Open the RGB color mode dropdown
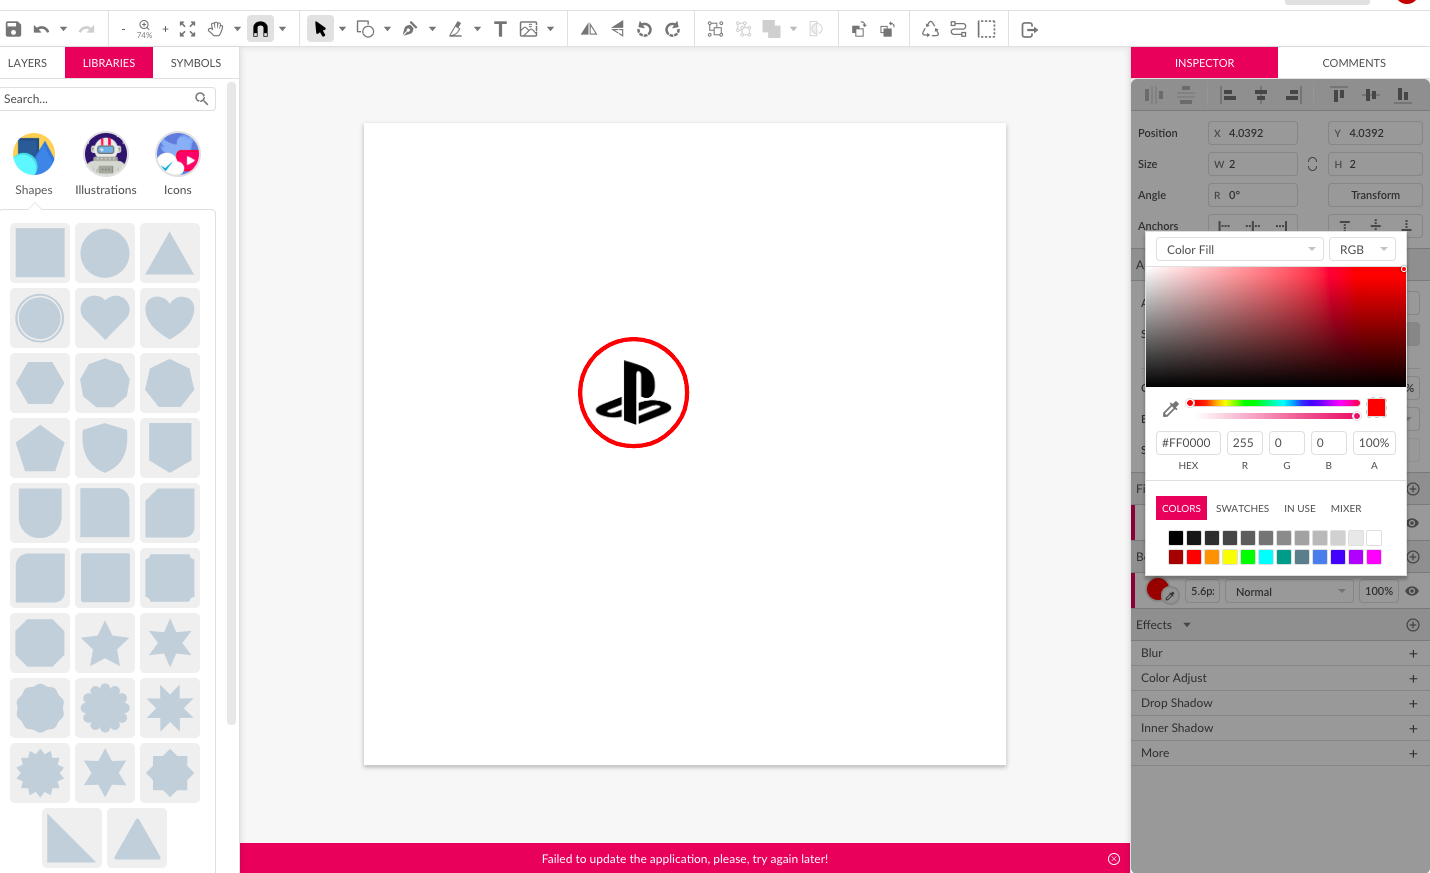Viewport: 1430px width, 873px height. (1362, 248)
